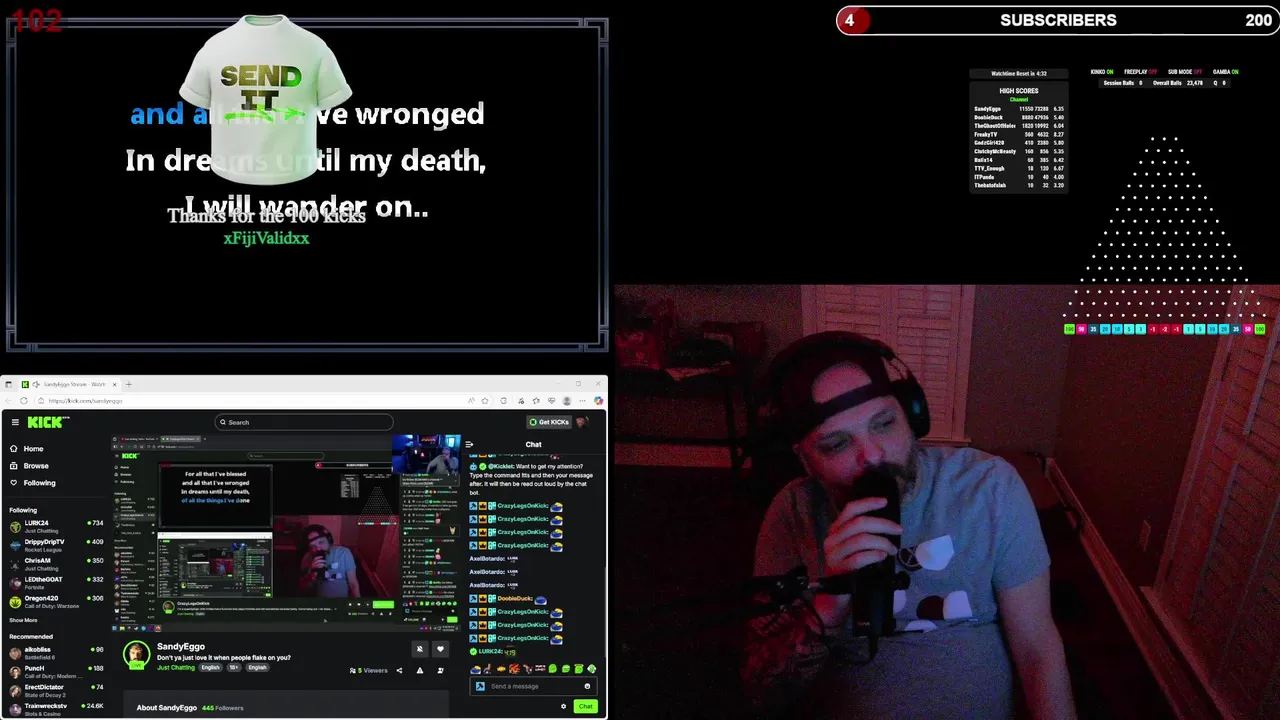Toggle notification bell for SandyEggo
This screenshot has width=1280, height=720.
pyautogui.click(x=420, y=649)
